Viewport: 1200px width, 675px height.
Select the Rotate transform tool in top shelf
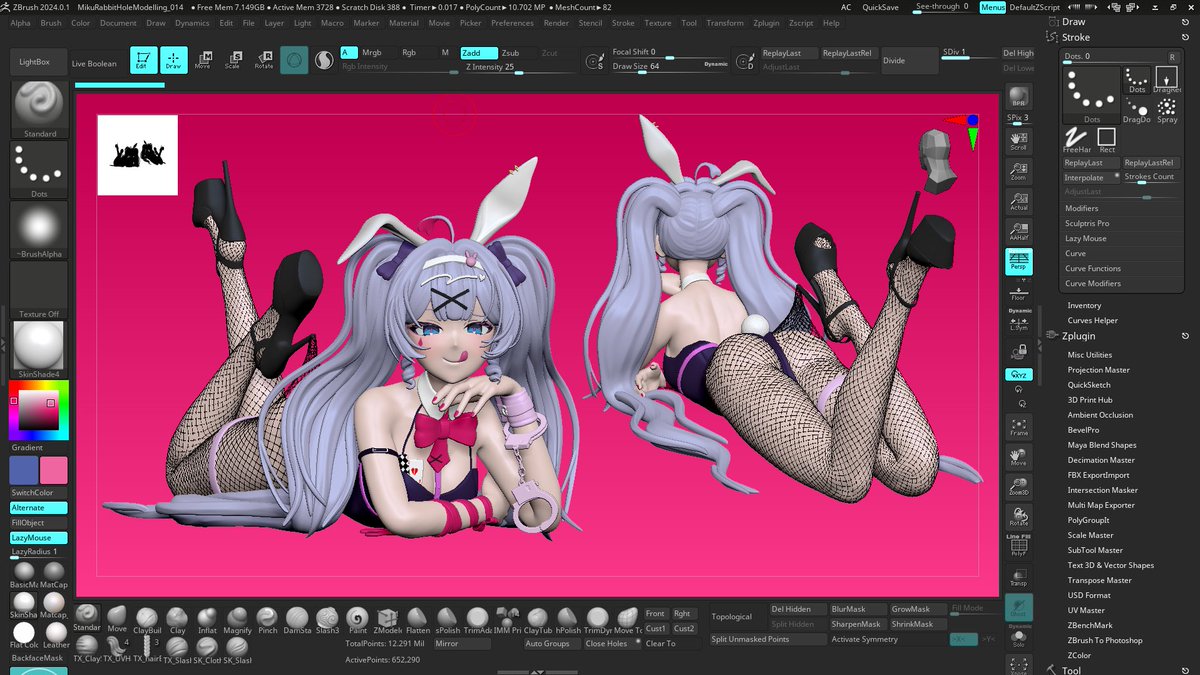tap(263, 60)
